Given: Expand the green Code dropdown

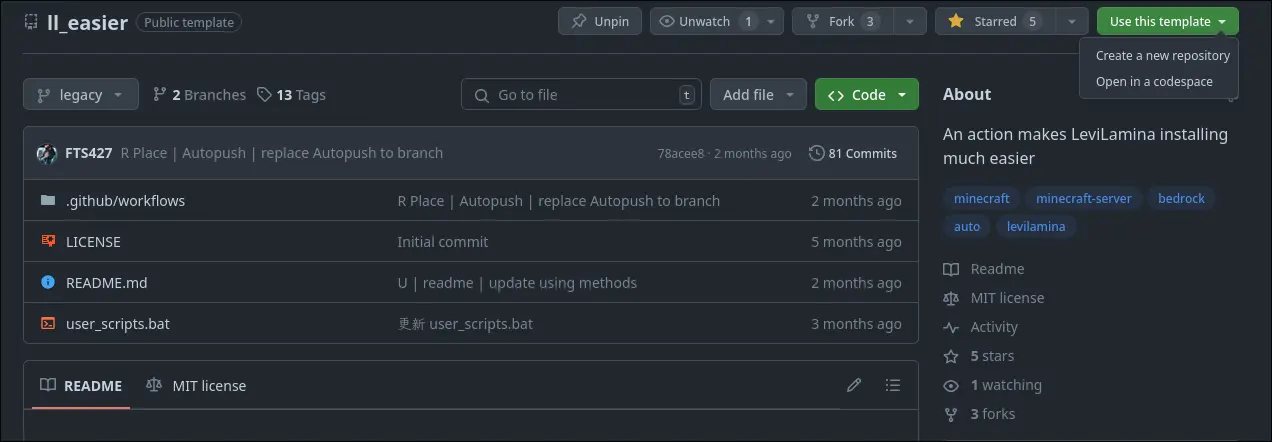Looking at the screenshot, I should pyautogui.click(x=866, y=95).
